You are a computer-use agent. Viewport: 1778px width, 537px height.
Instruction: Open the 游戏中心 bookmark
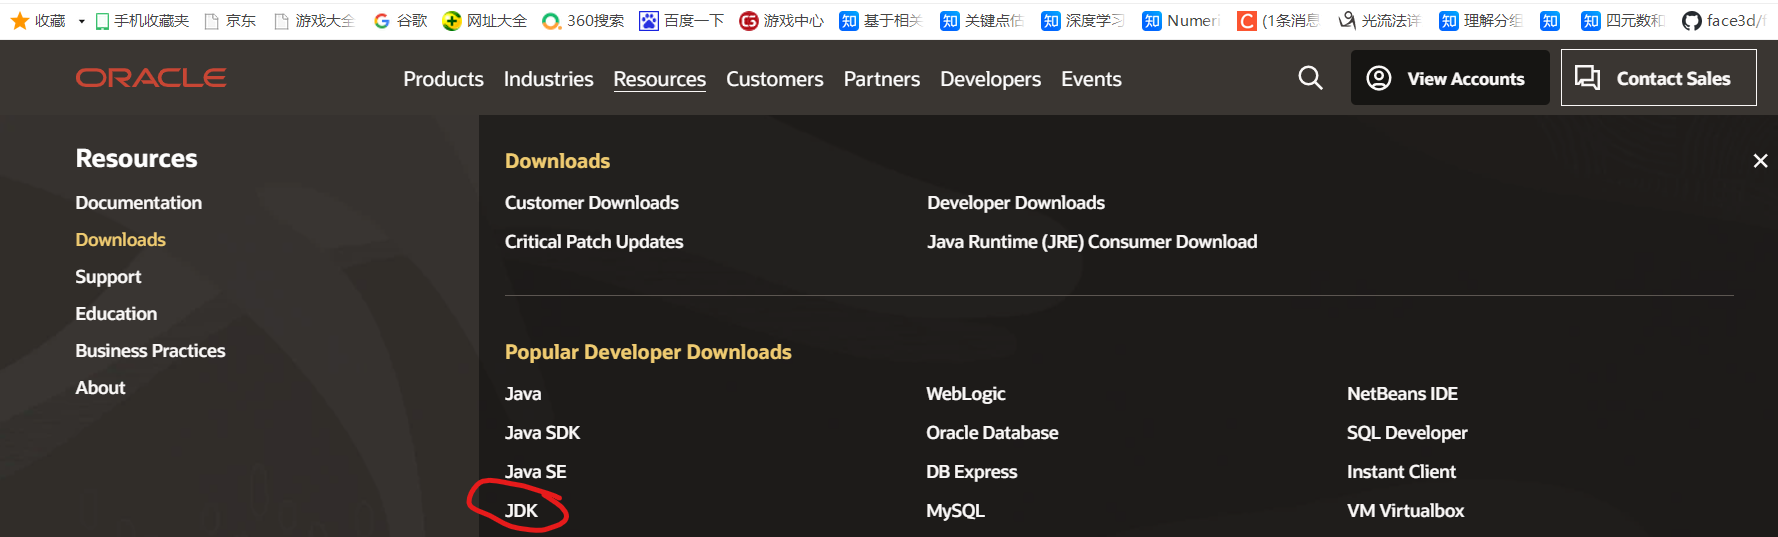pyautogui.click(x=782, y=21)
